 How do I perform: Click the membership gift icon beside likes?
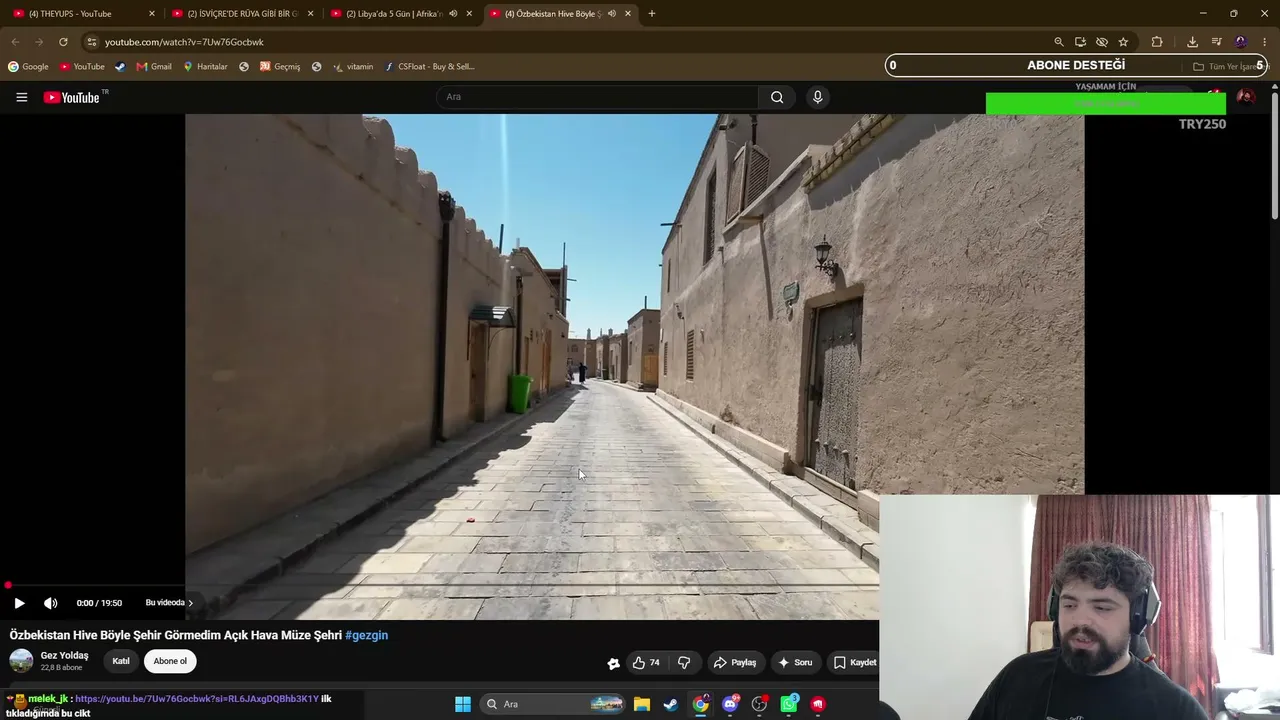coord(613,663)
